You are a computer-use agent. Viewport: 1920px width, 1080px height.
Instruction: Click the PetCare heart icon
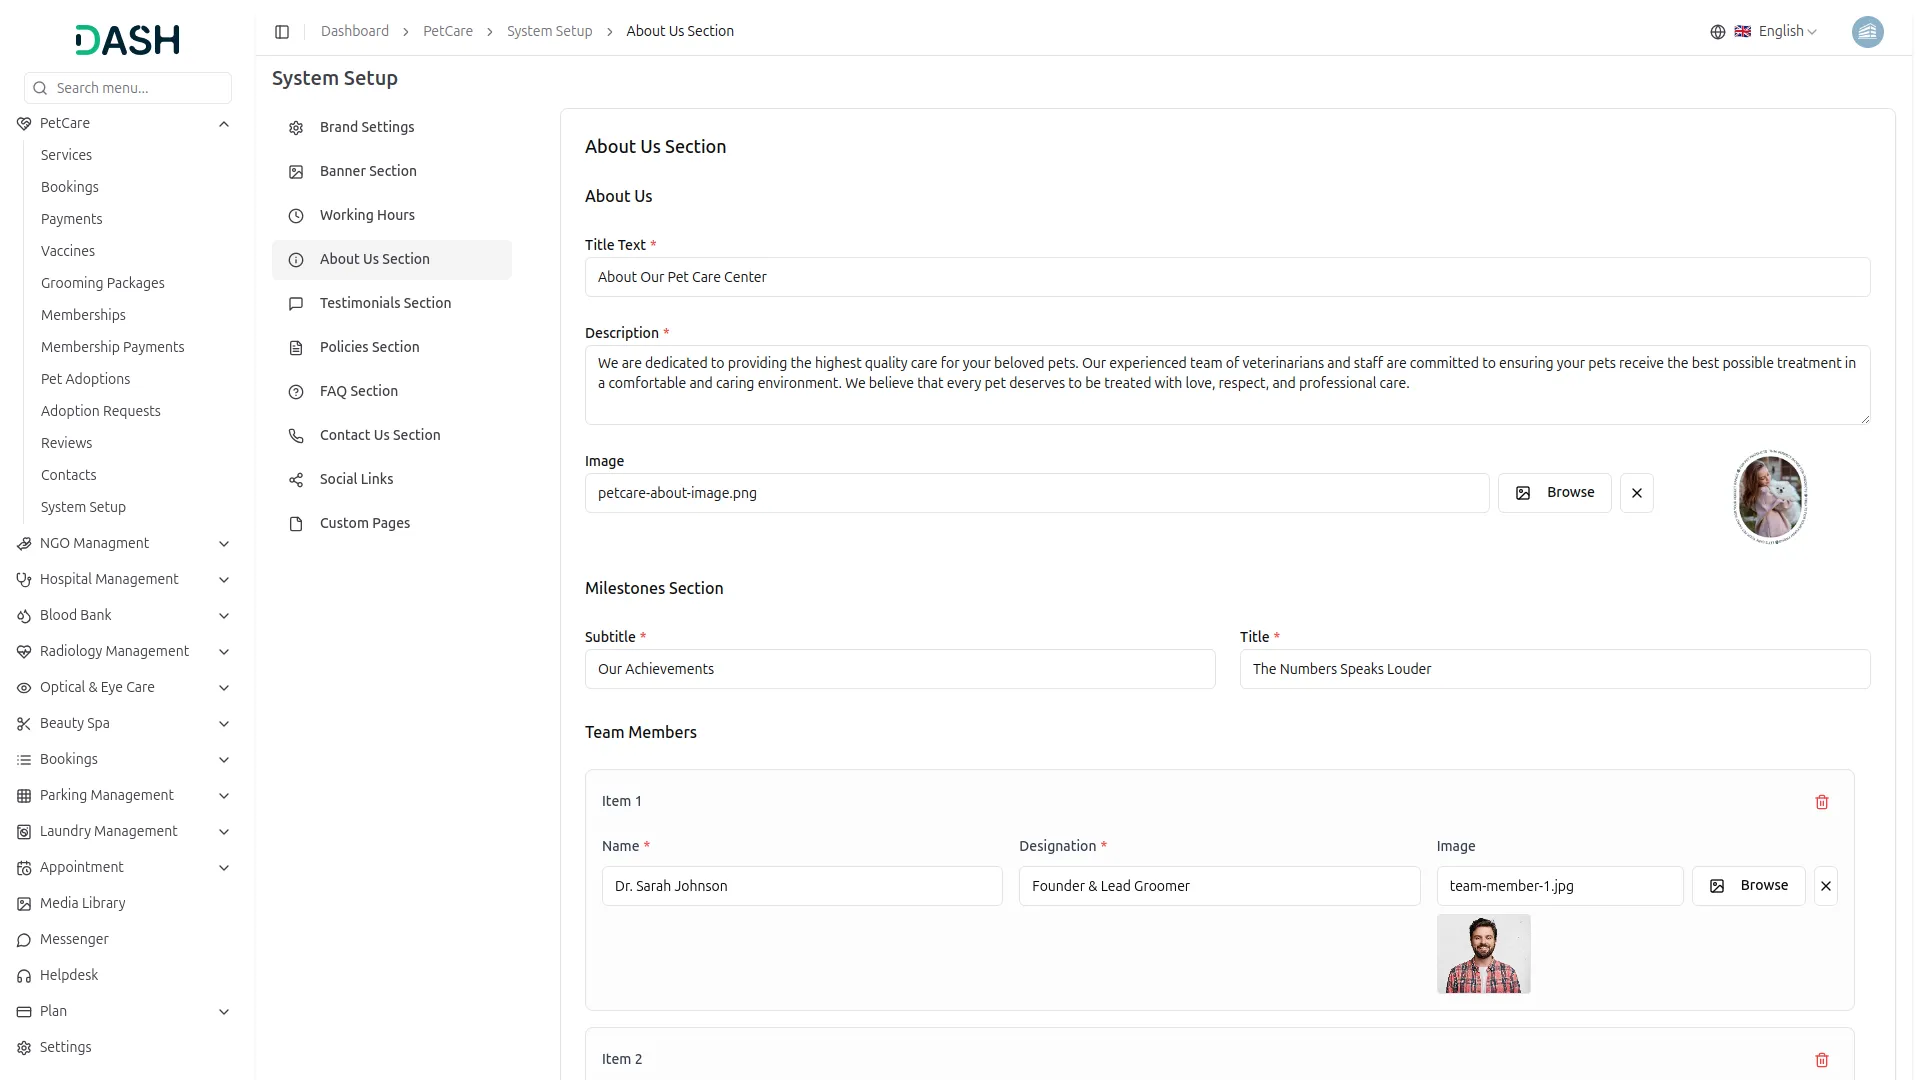click(24, 124)
